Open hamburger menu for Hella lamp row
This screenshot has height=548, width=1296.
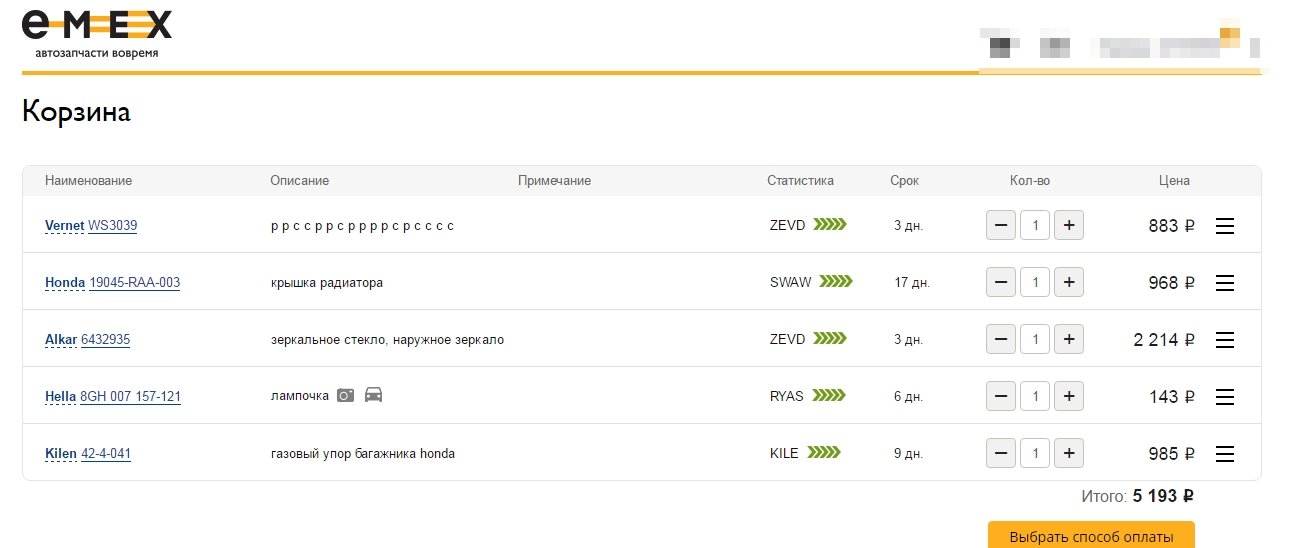click(x=1224, y=397)
